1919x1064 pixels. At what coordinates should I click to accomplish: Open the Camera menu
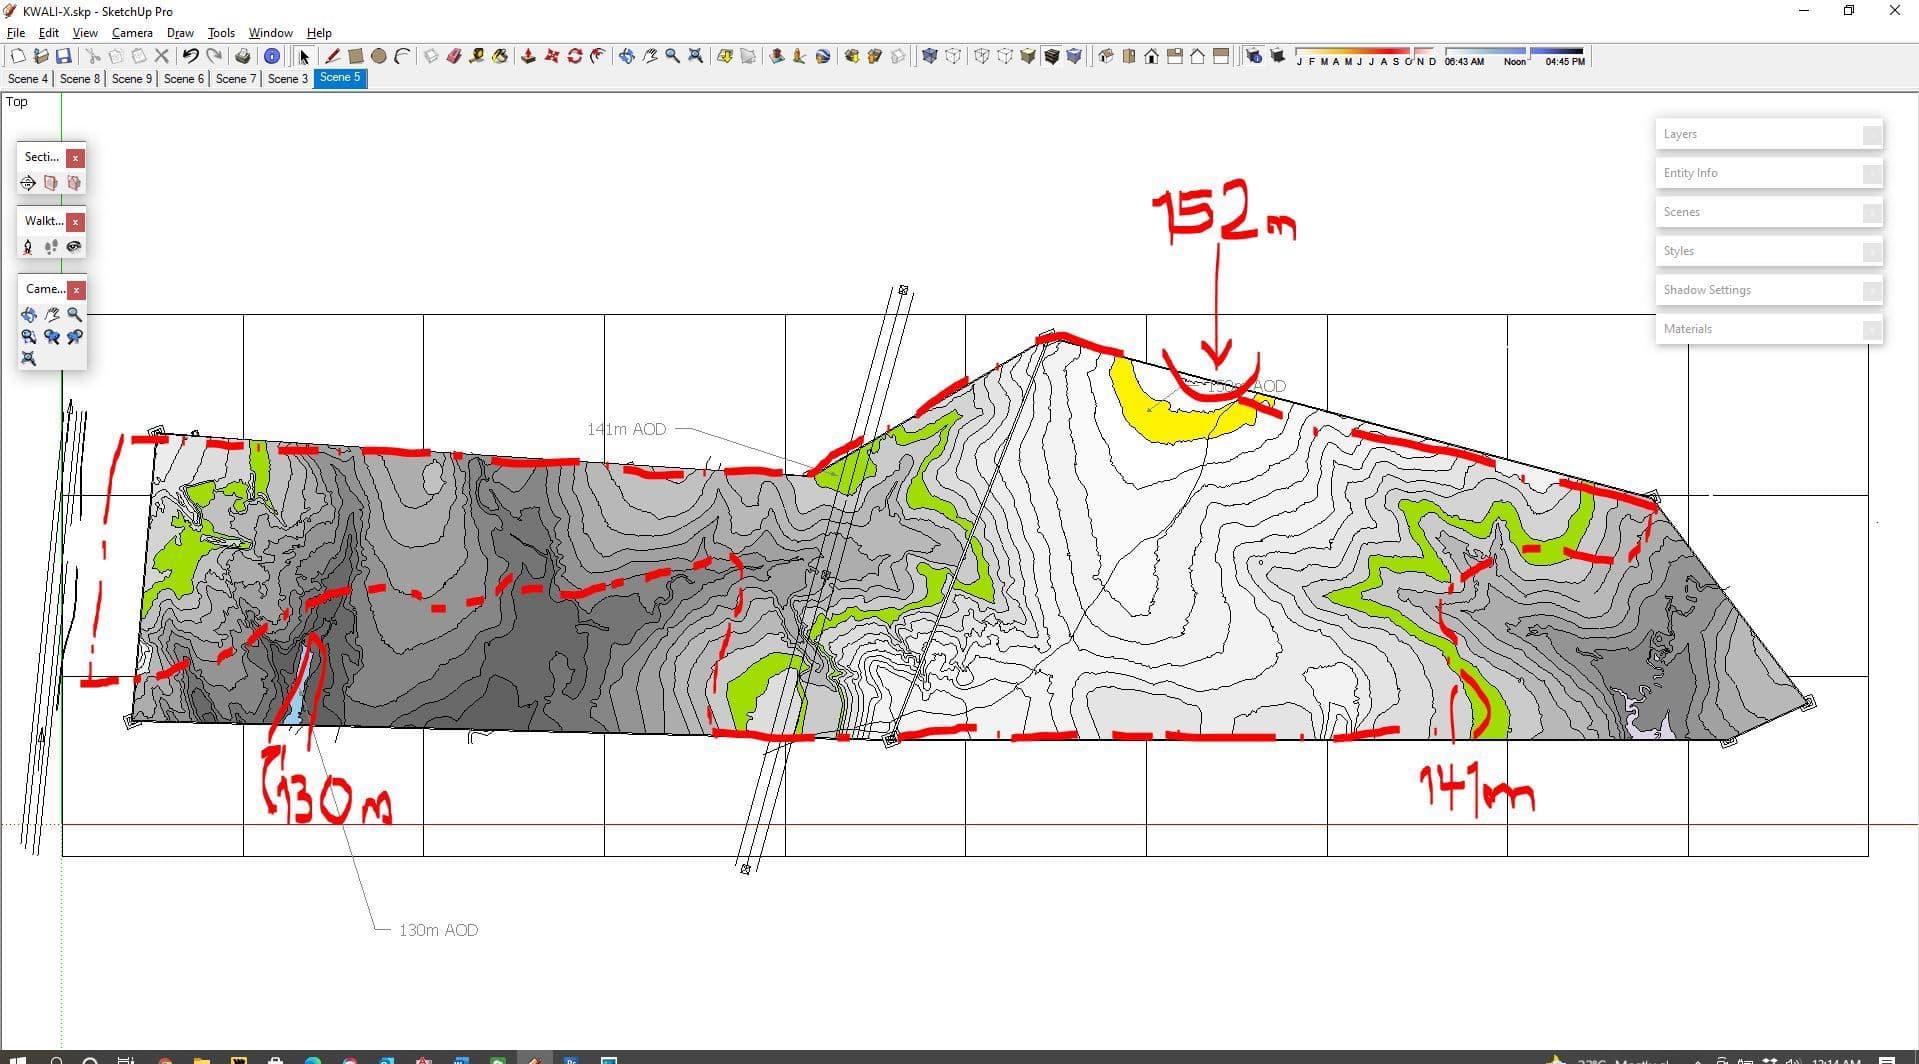click(x=132, y=33)
